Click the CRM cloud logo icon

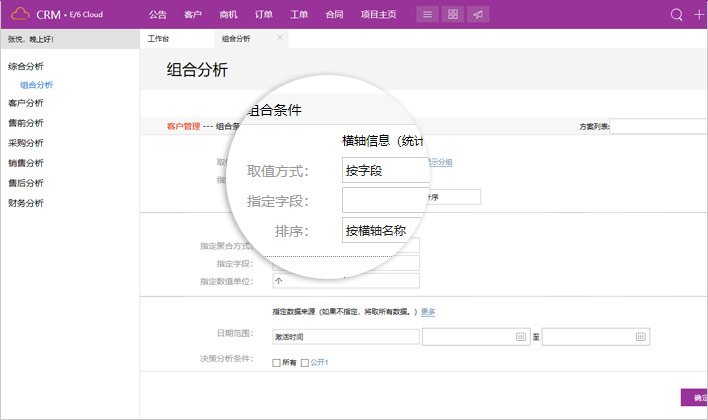(x=19, y=14)
